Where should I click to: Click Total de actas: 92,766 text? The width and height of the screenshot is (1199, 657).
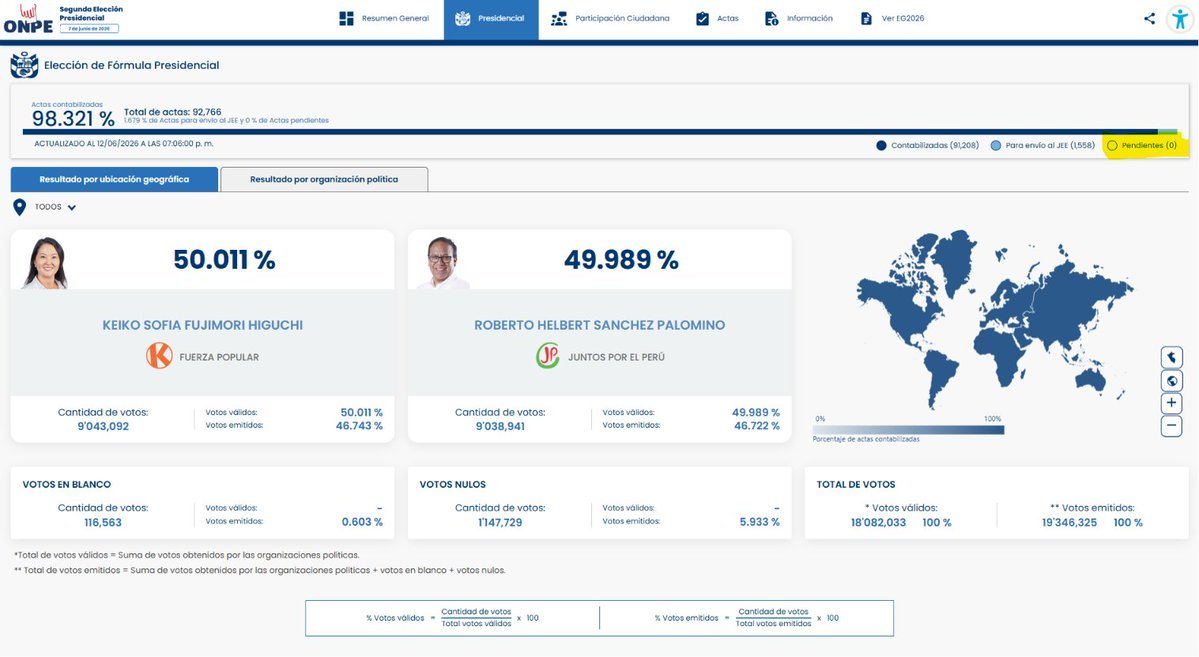(x=173, y=112)
